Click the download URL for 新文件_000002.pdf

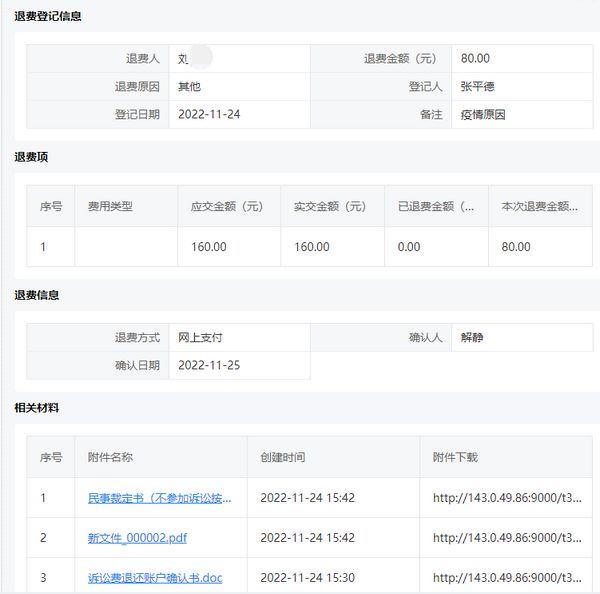pos(507,538)
